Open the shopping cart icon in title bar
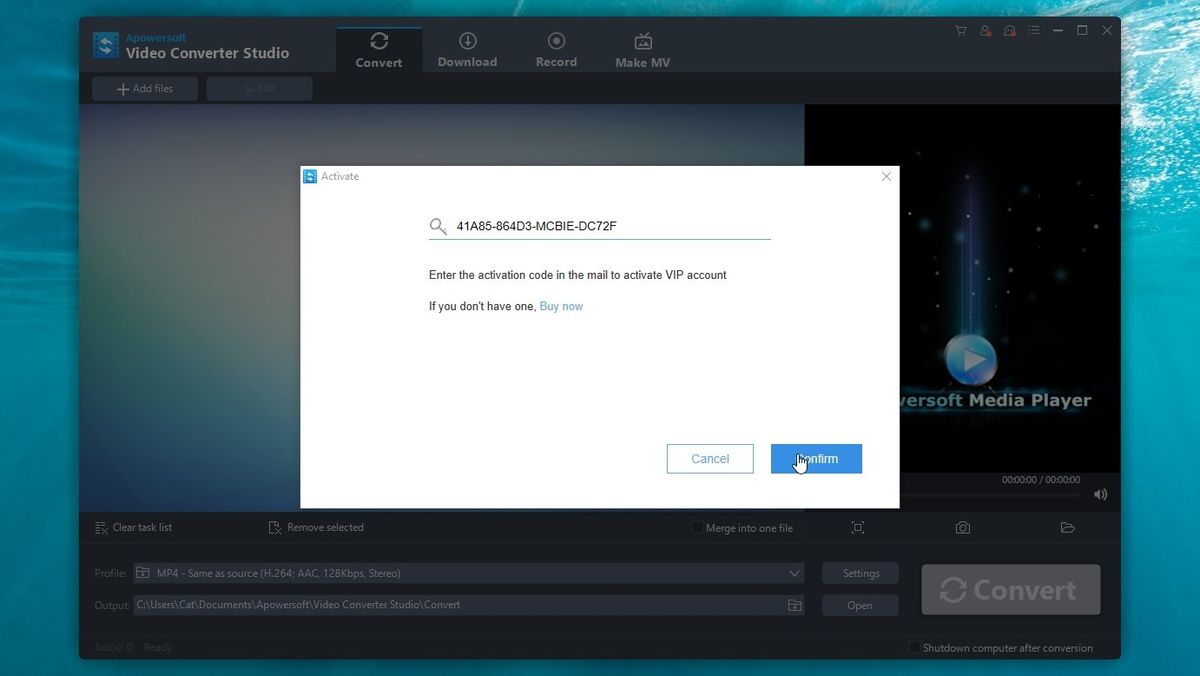The width and height of the screenshot is (1200, 676). click(961, 31)
